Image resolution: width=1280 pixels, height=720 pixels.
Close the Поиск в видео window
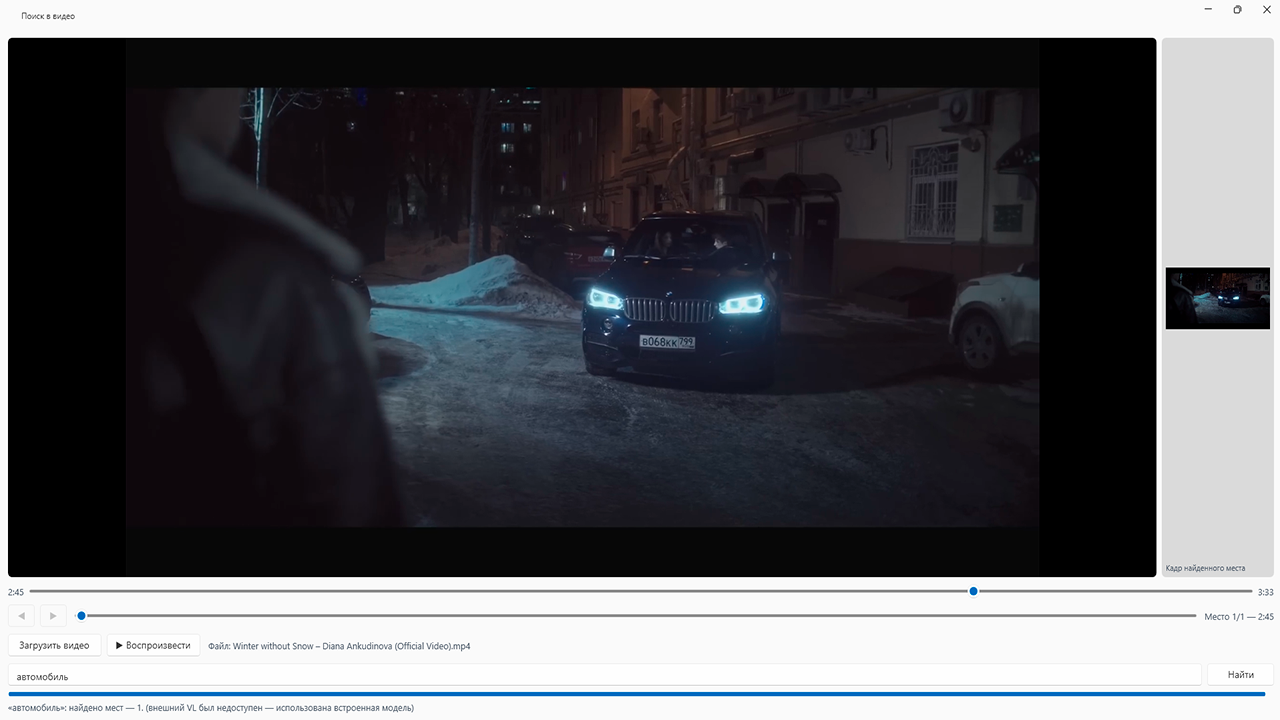pyautogui.click(x=1266, y=10)
